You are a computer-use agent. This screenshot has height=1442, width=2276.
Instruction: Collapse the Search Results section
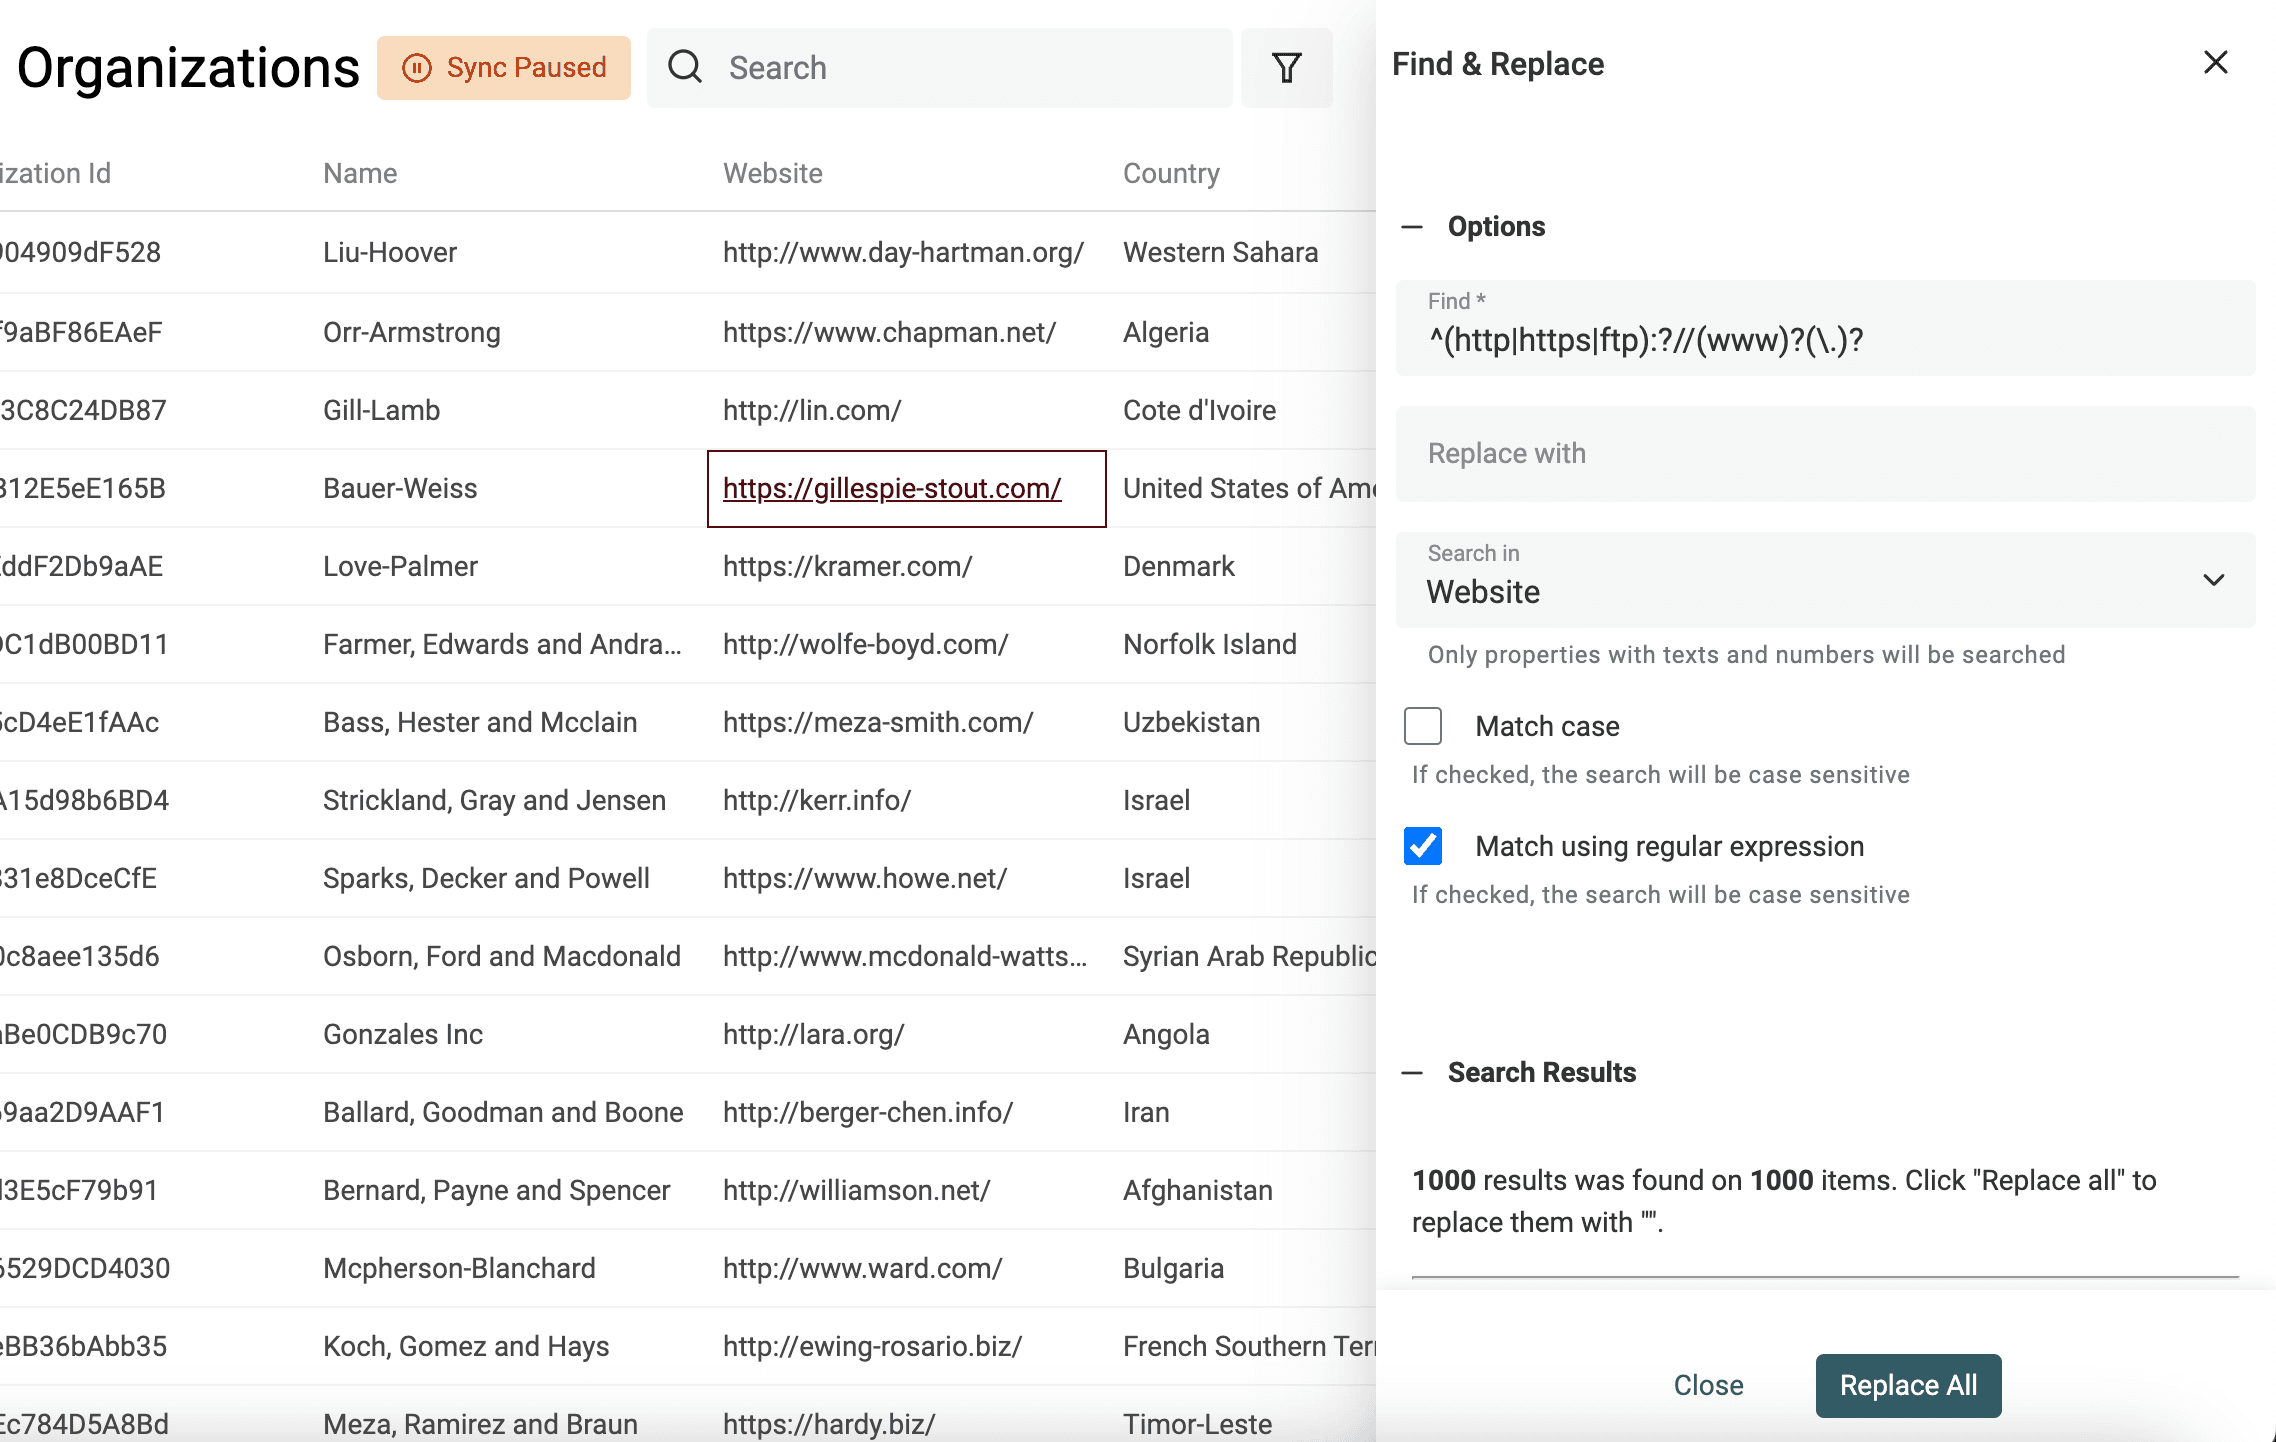click(x=1412, y=1073)
